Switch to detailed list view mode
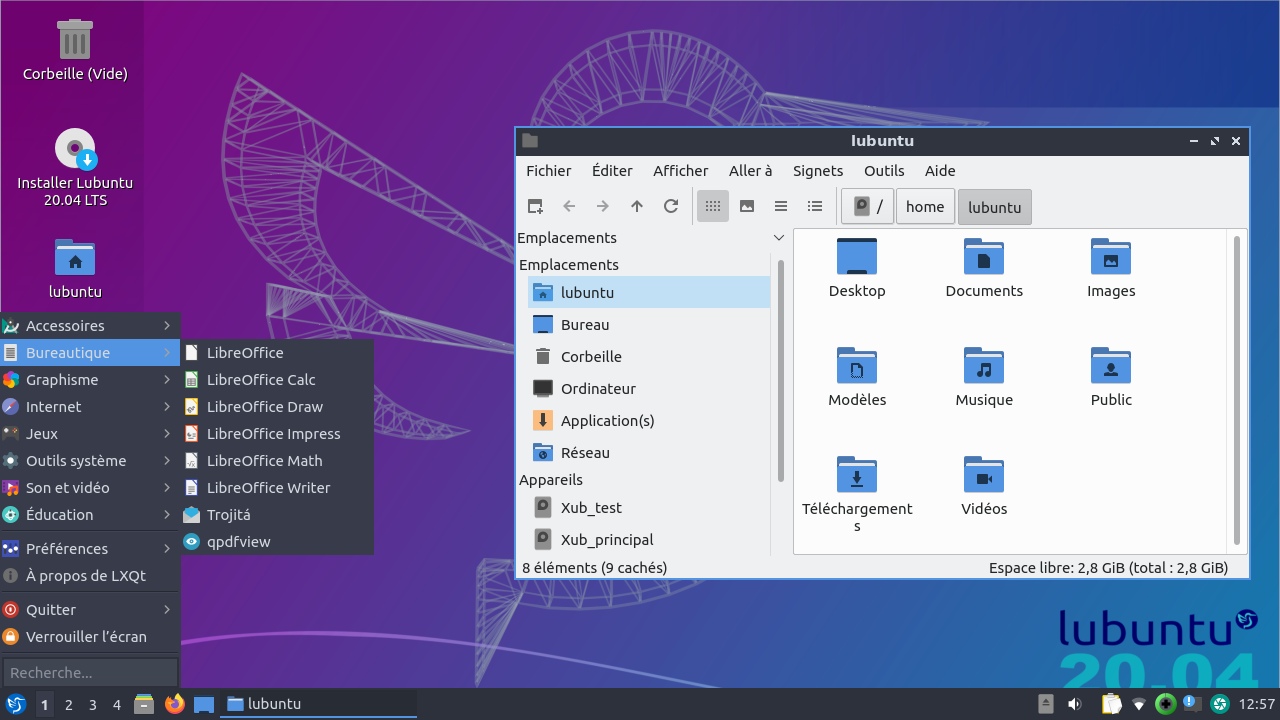 815,206
